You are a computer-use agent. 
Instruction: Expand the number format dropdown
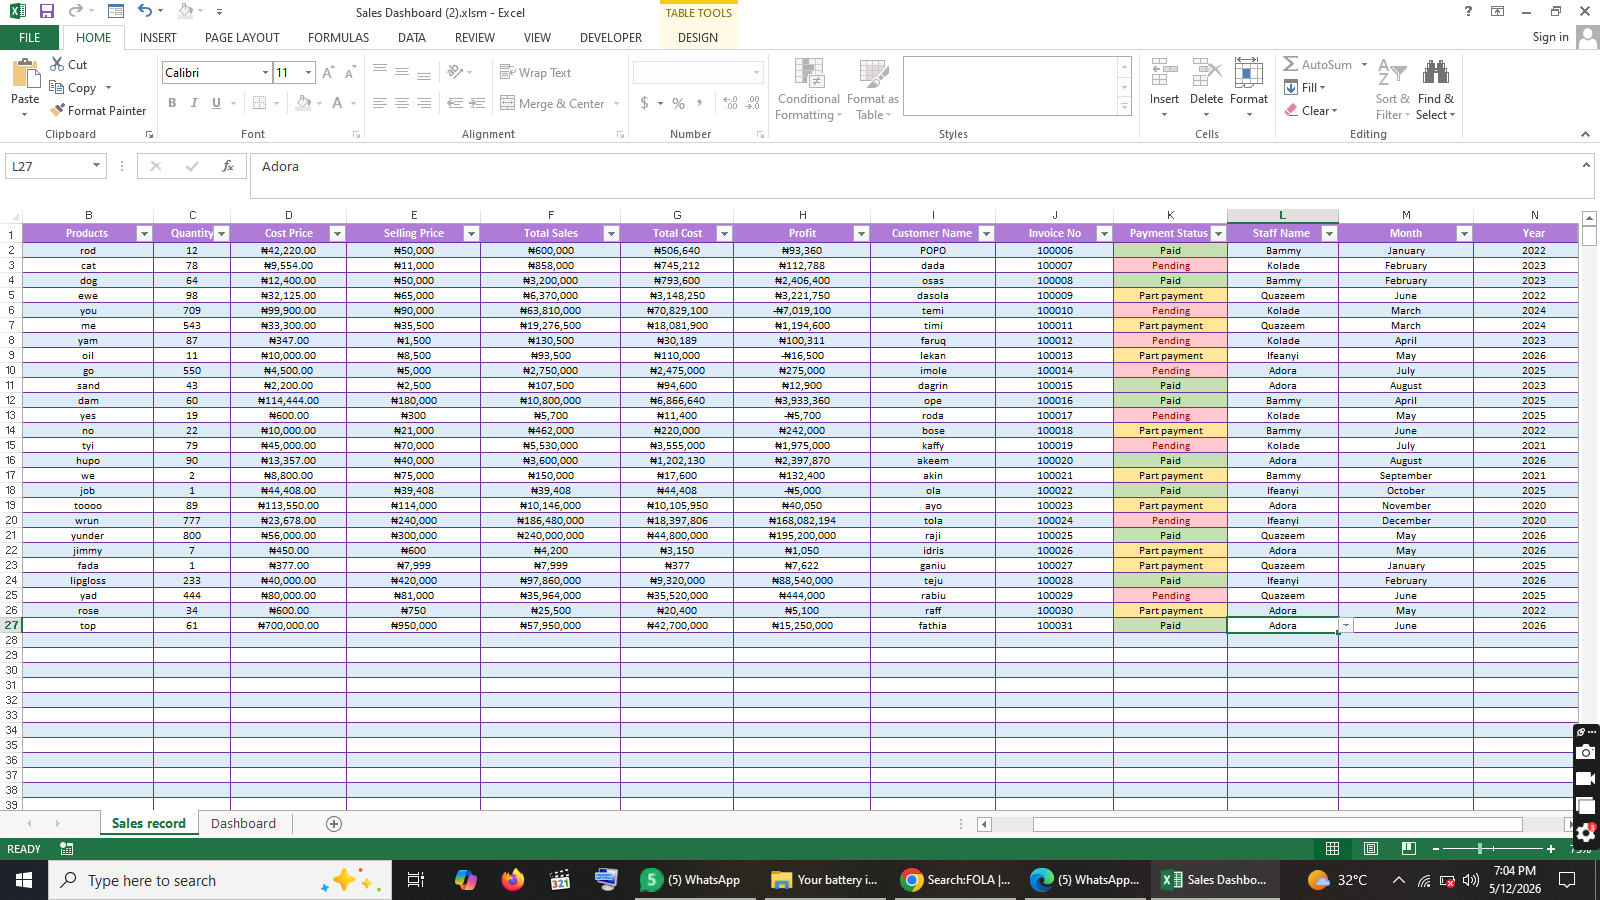pyautogui.click(x=756, y=72)
